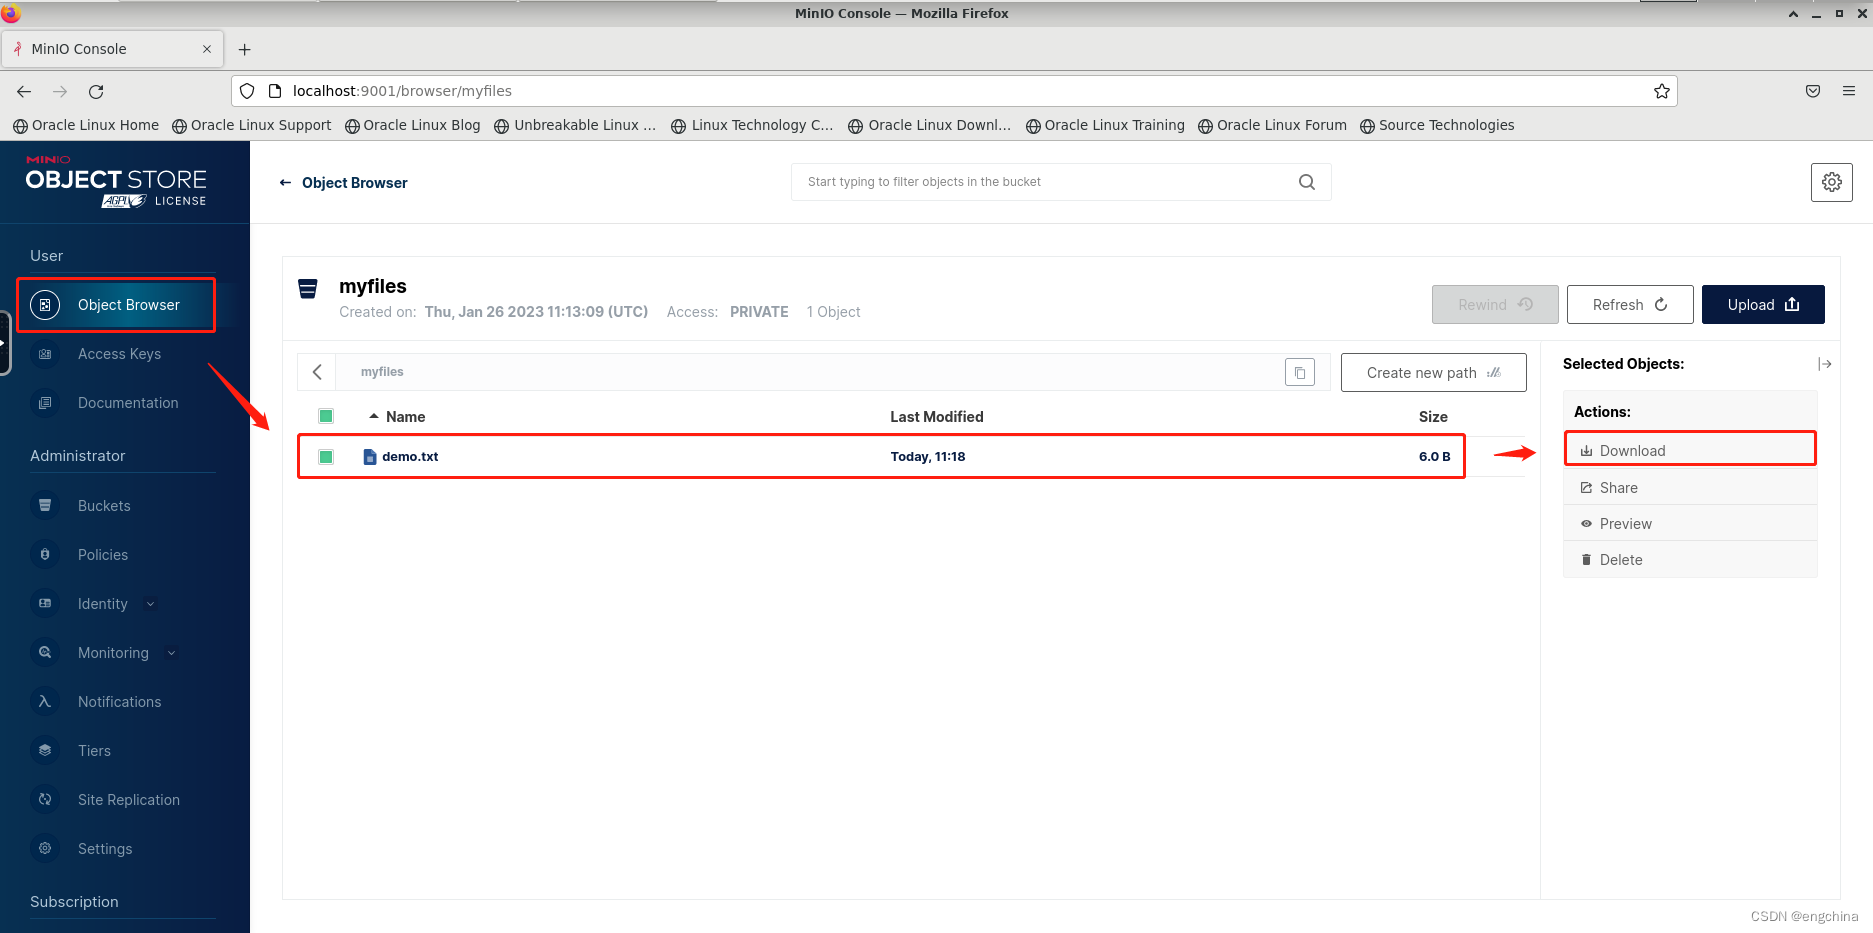The image size is (1873, 933).
Task: Click the Documentation sidebar icon
Action: tap(45, 403)
